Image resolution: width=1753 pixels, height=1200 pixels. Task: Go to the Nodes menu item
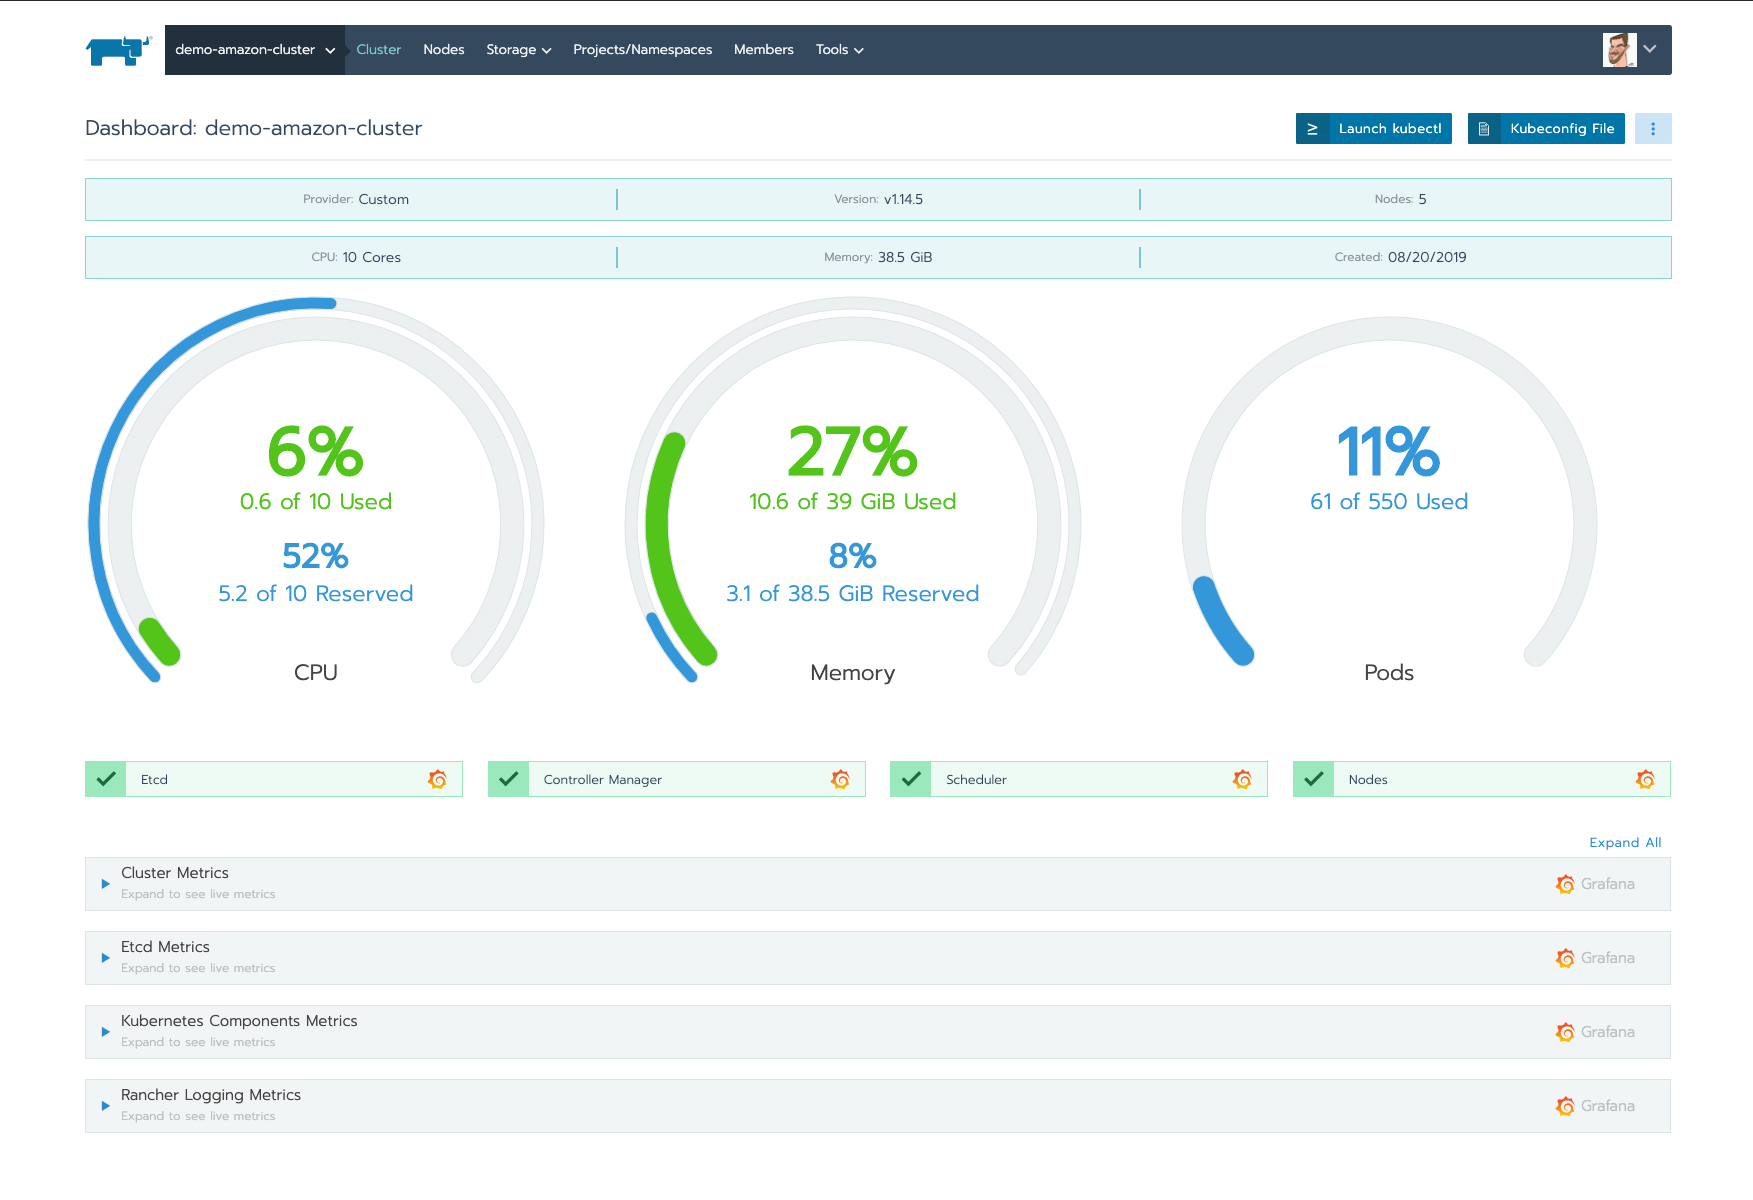click(443, 50)
